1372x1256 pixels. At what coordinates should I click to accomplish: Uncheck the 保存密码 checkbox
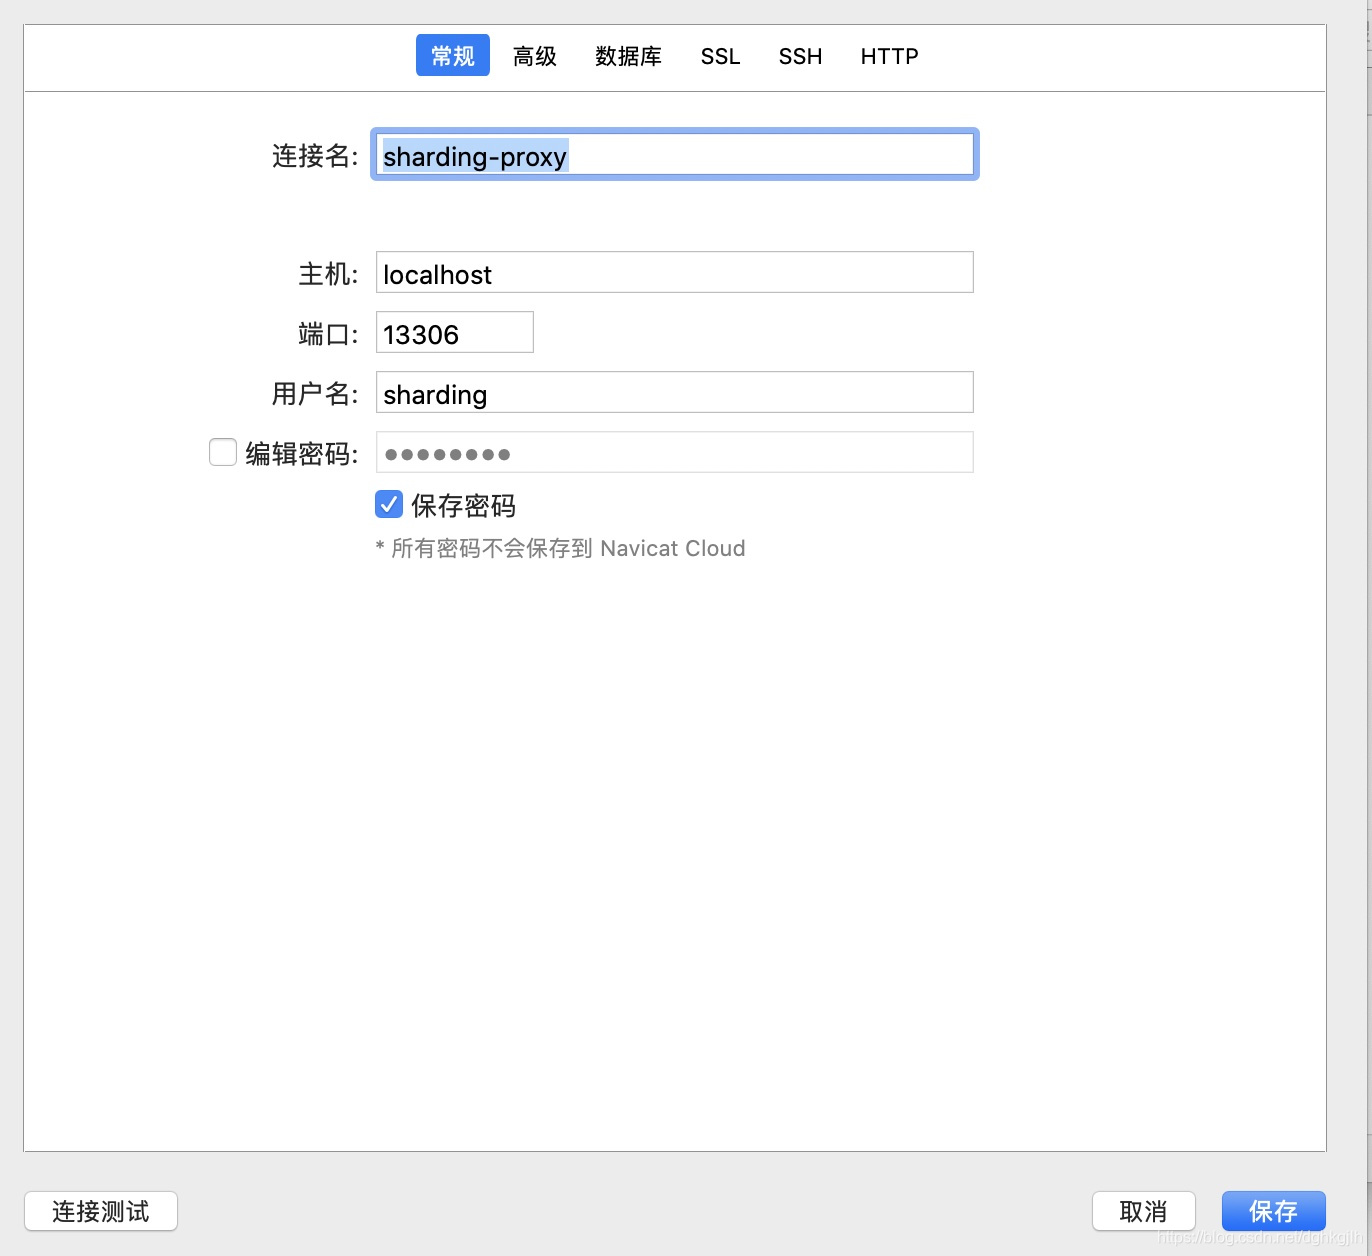point(389,504)
